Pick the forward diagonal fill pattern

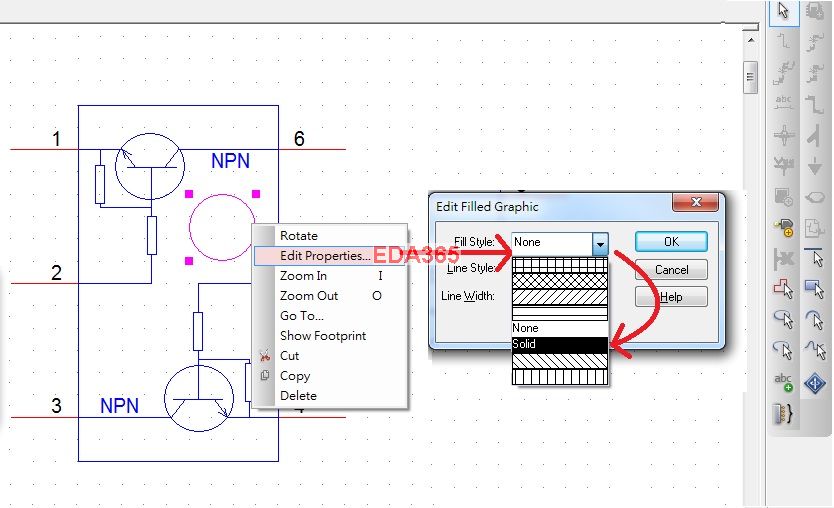560,297
